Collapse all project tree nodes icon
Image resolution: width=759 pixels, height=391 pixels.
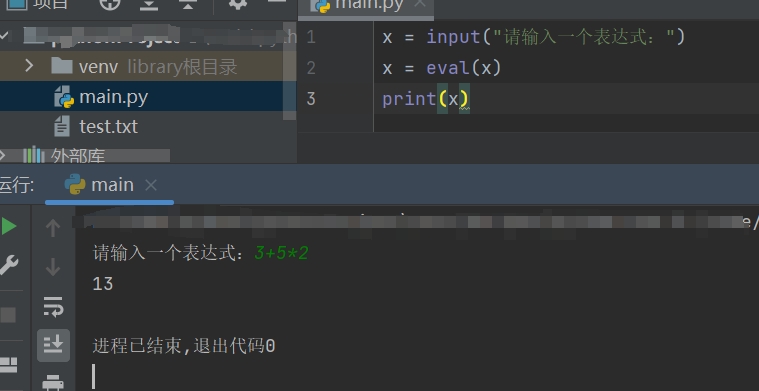click(x=187, y=4)
